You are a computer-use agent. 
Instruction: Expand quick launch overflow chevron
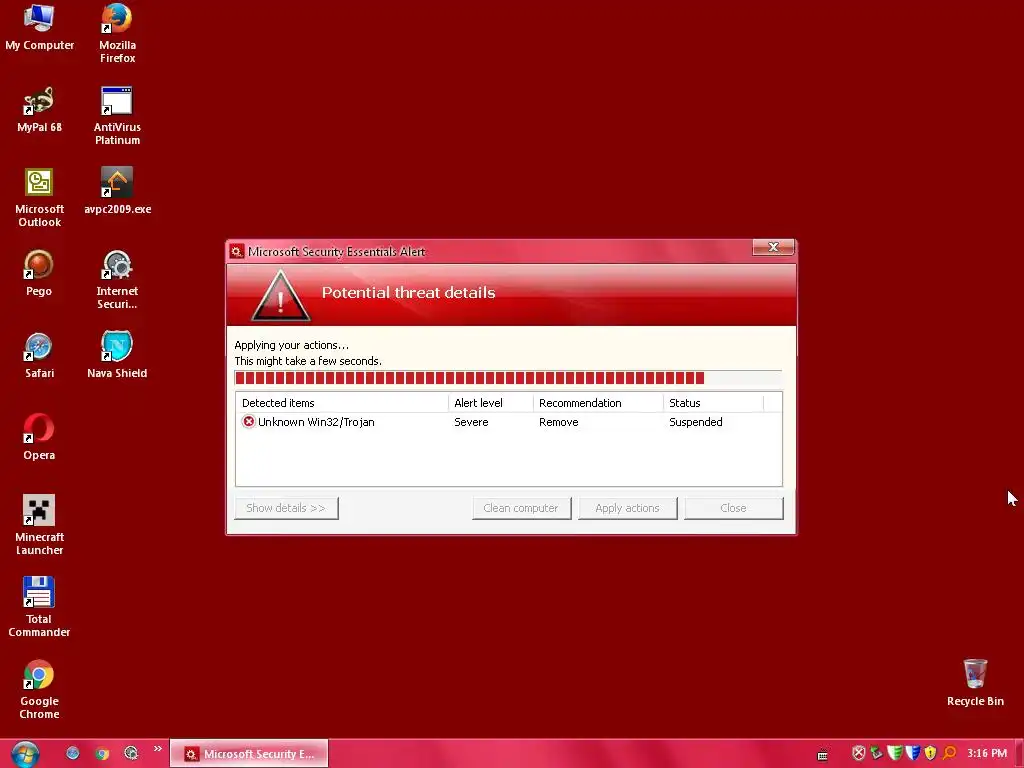coord(158,748)
